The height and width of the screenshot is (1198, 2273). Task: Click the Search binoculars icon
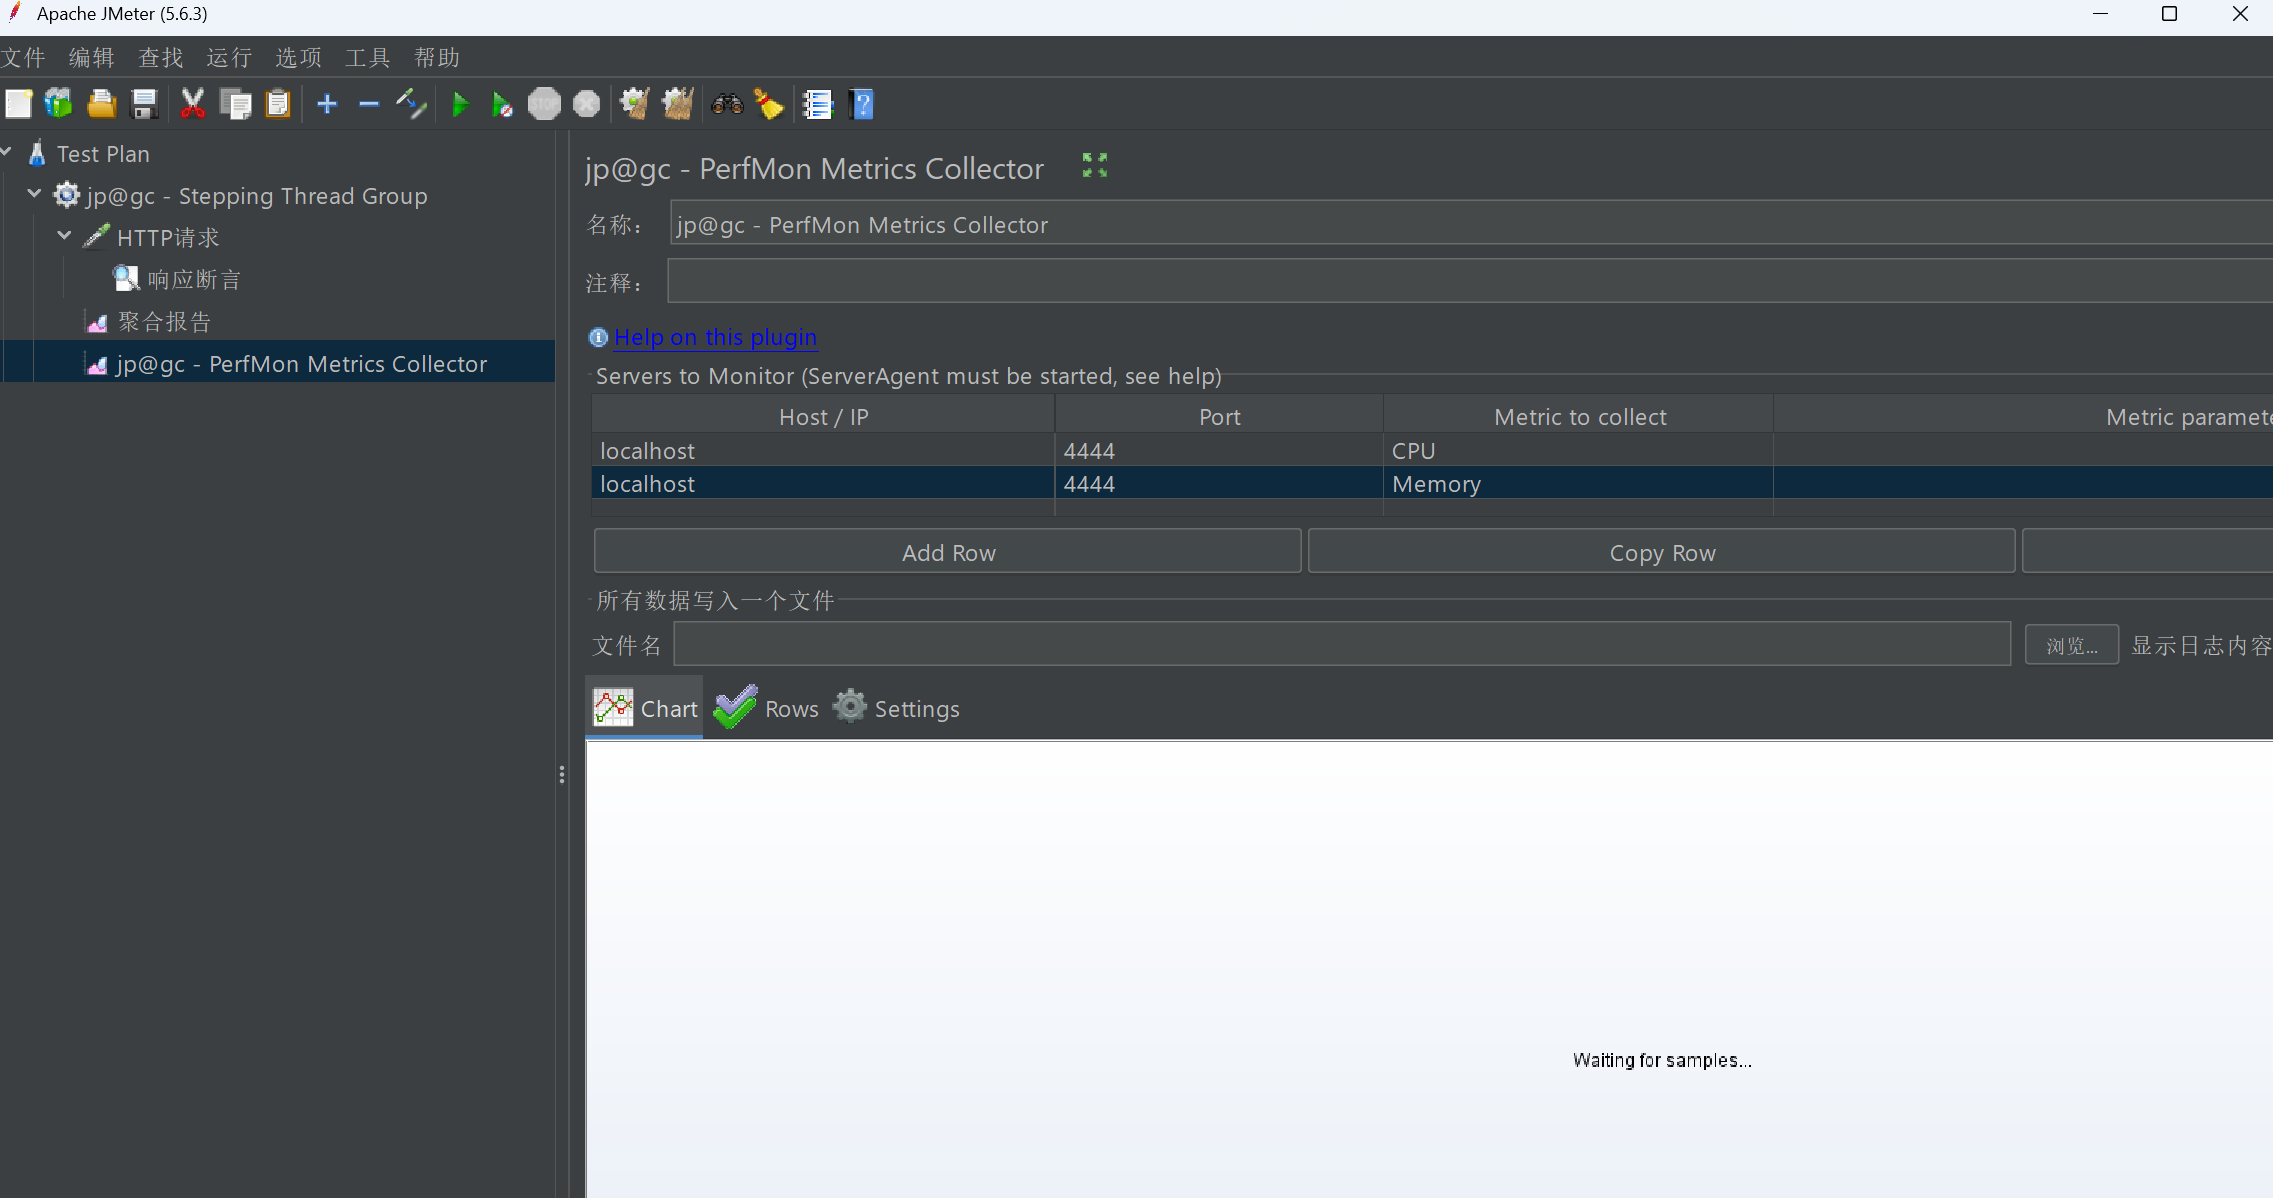click(x=727, y=104)
